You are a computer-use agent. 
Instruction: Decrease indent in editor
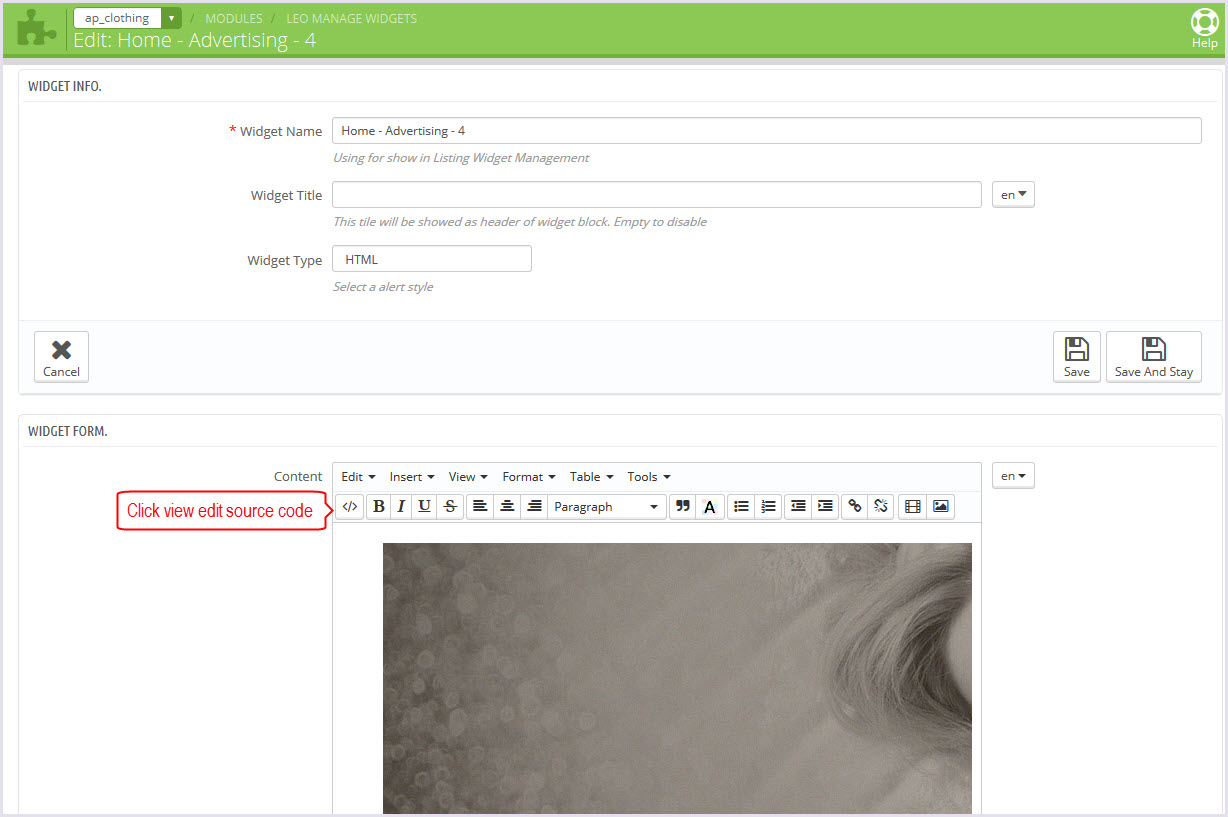pos(798,507)
